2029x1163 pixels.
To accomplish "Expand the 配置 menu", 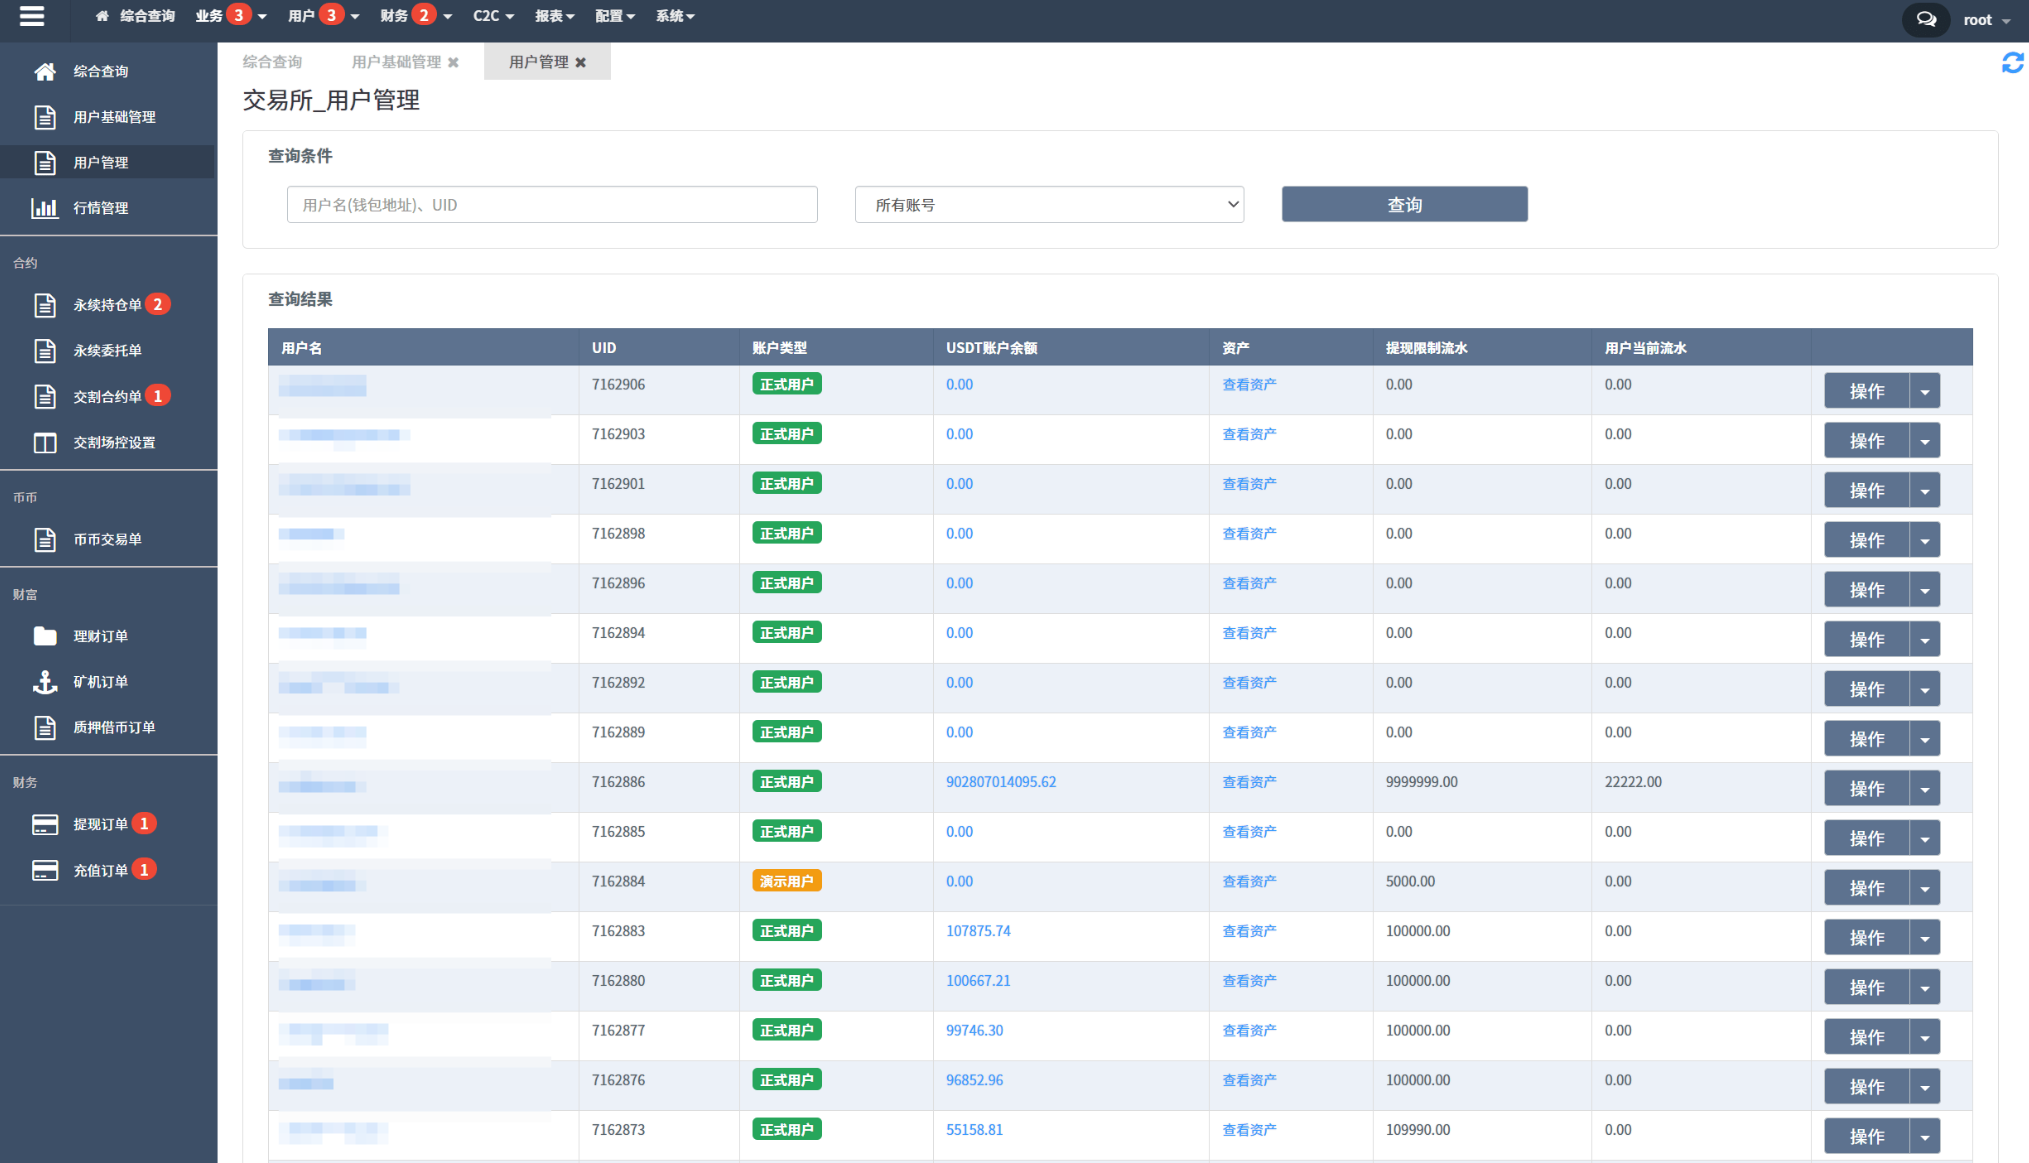I will pos(615,16).
